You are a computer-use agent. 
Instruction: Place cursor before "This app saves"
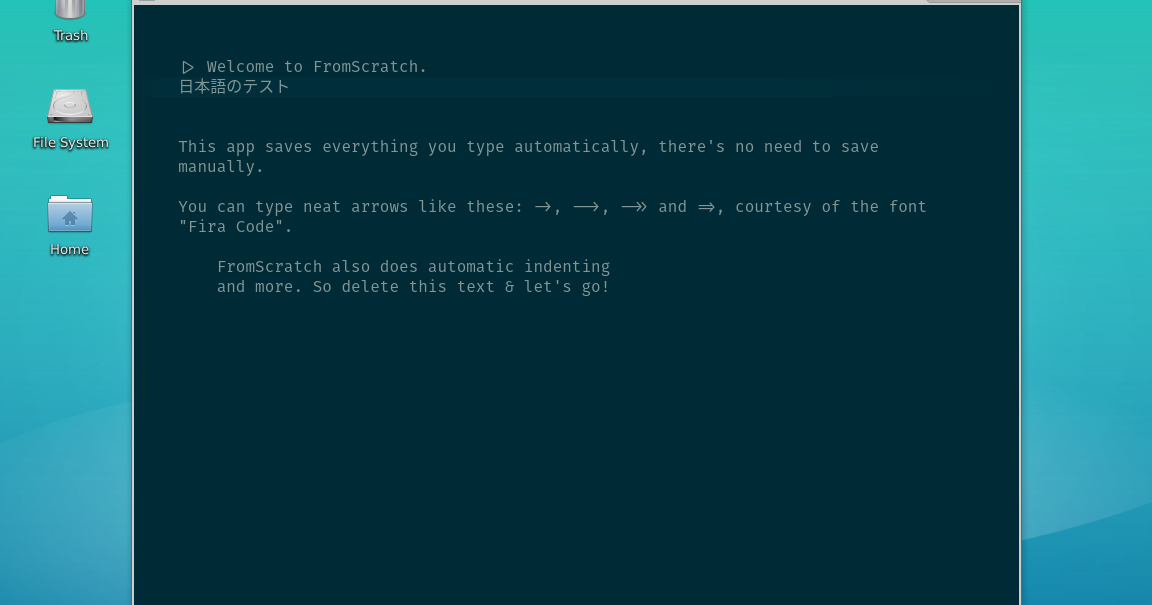180,146
